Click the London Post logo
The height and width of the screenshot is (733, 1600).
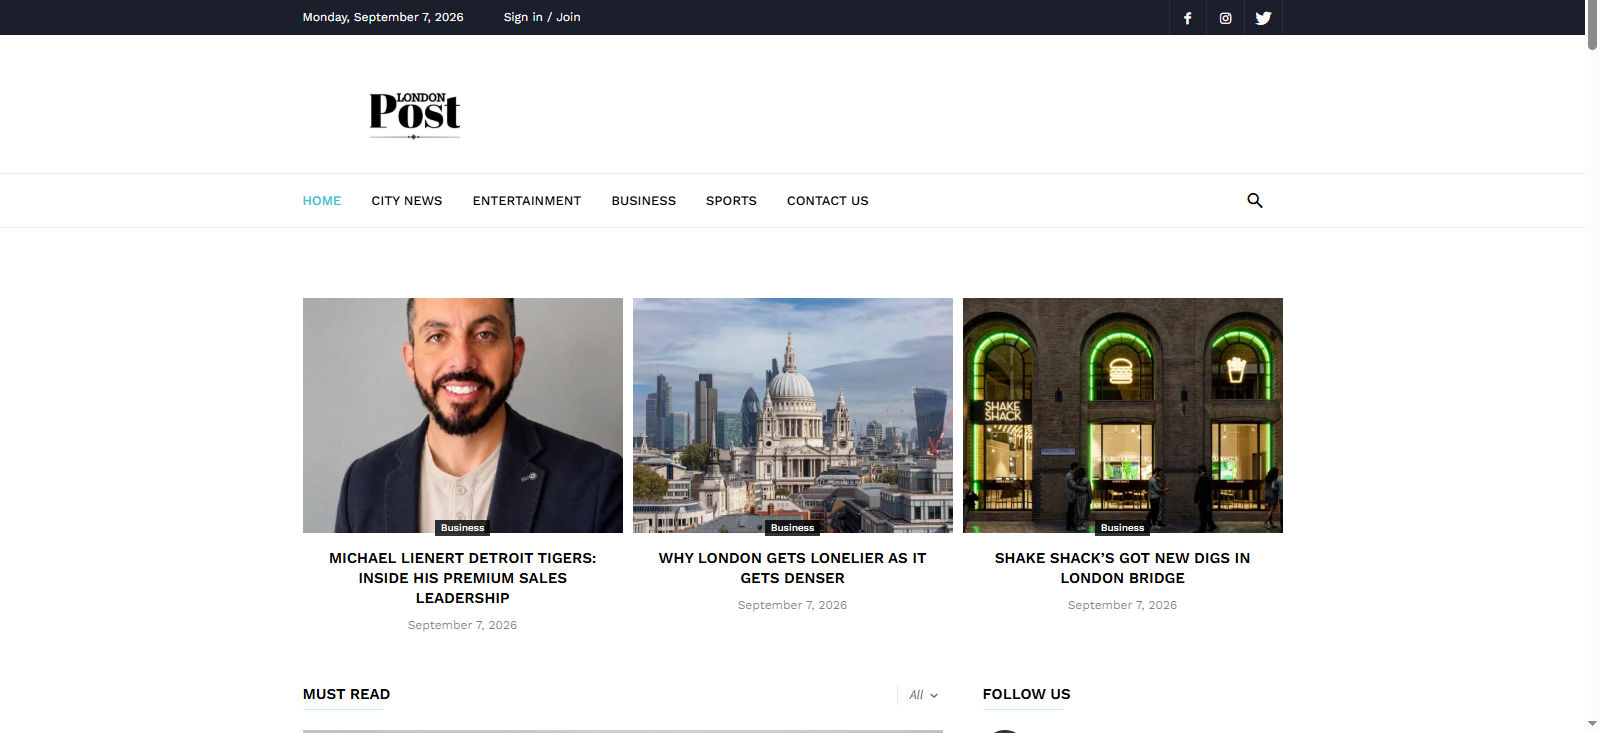(415, 115)
